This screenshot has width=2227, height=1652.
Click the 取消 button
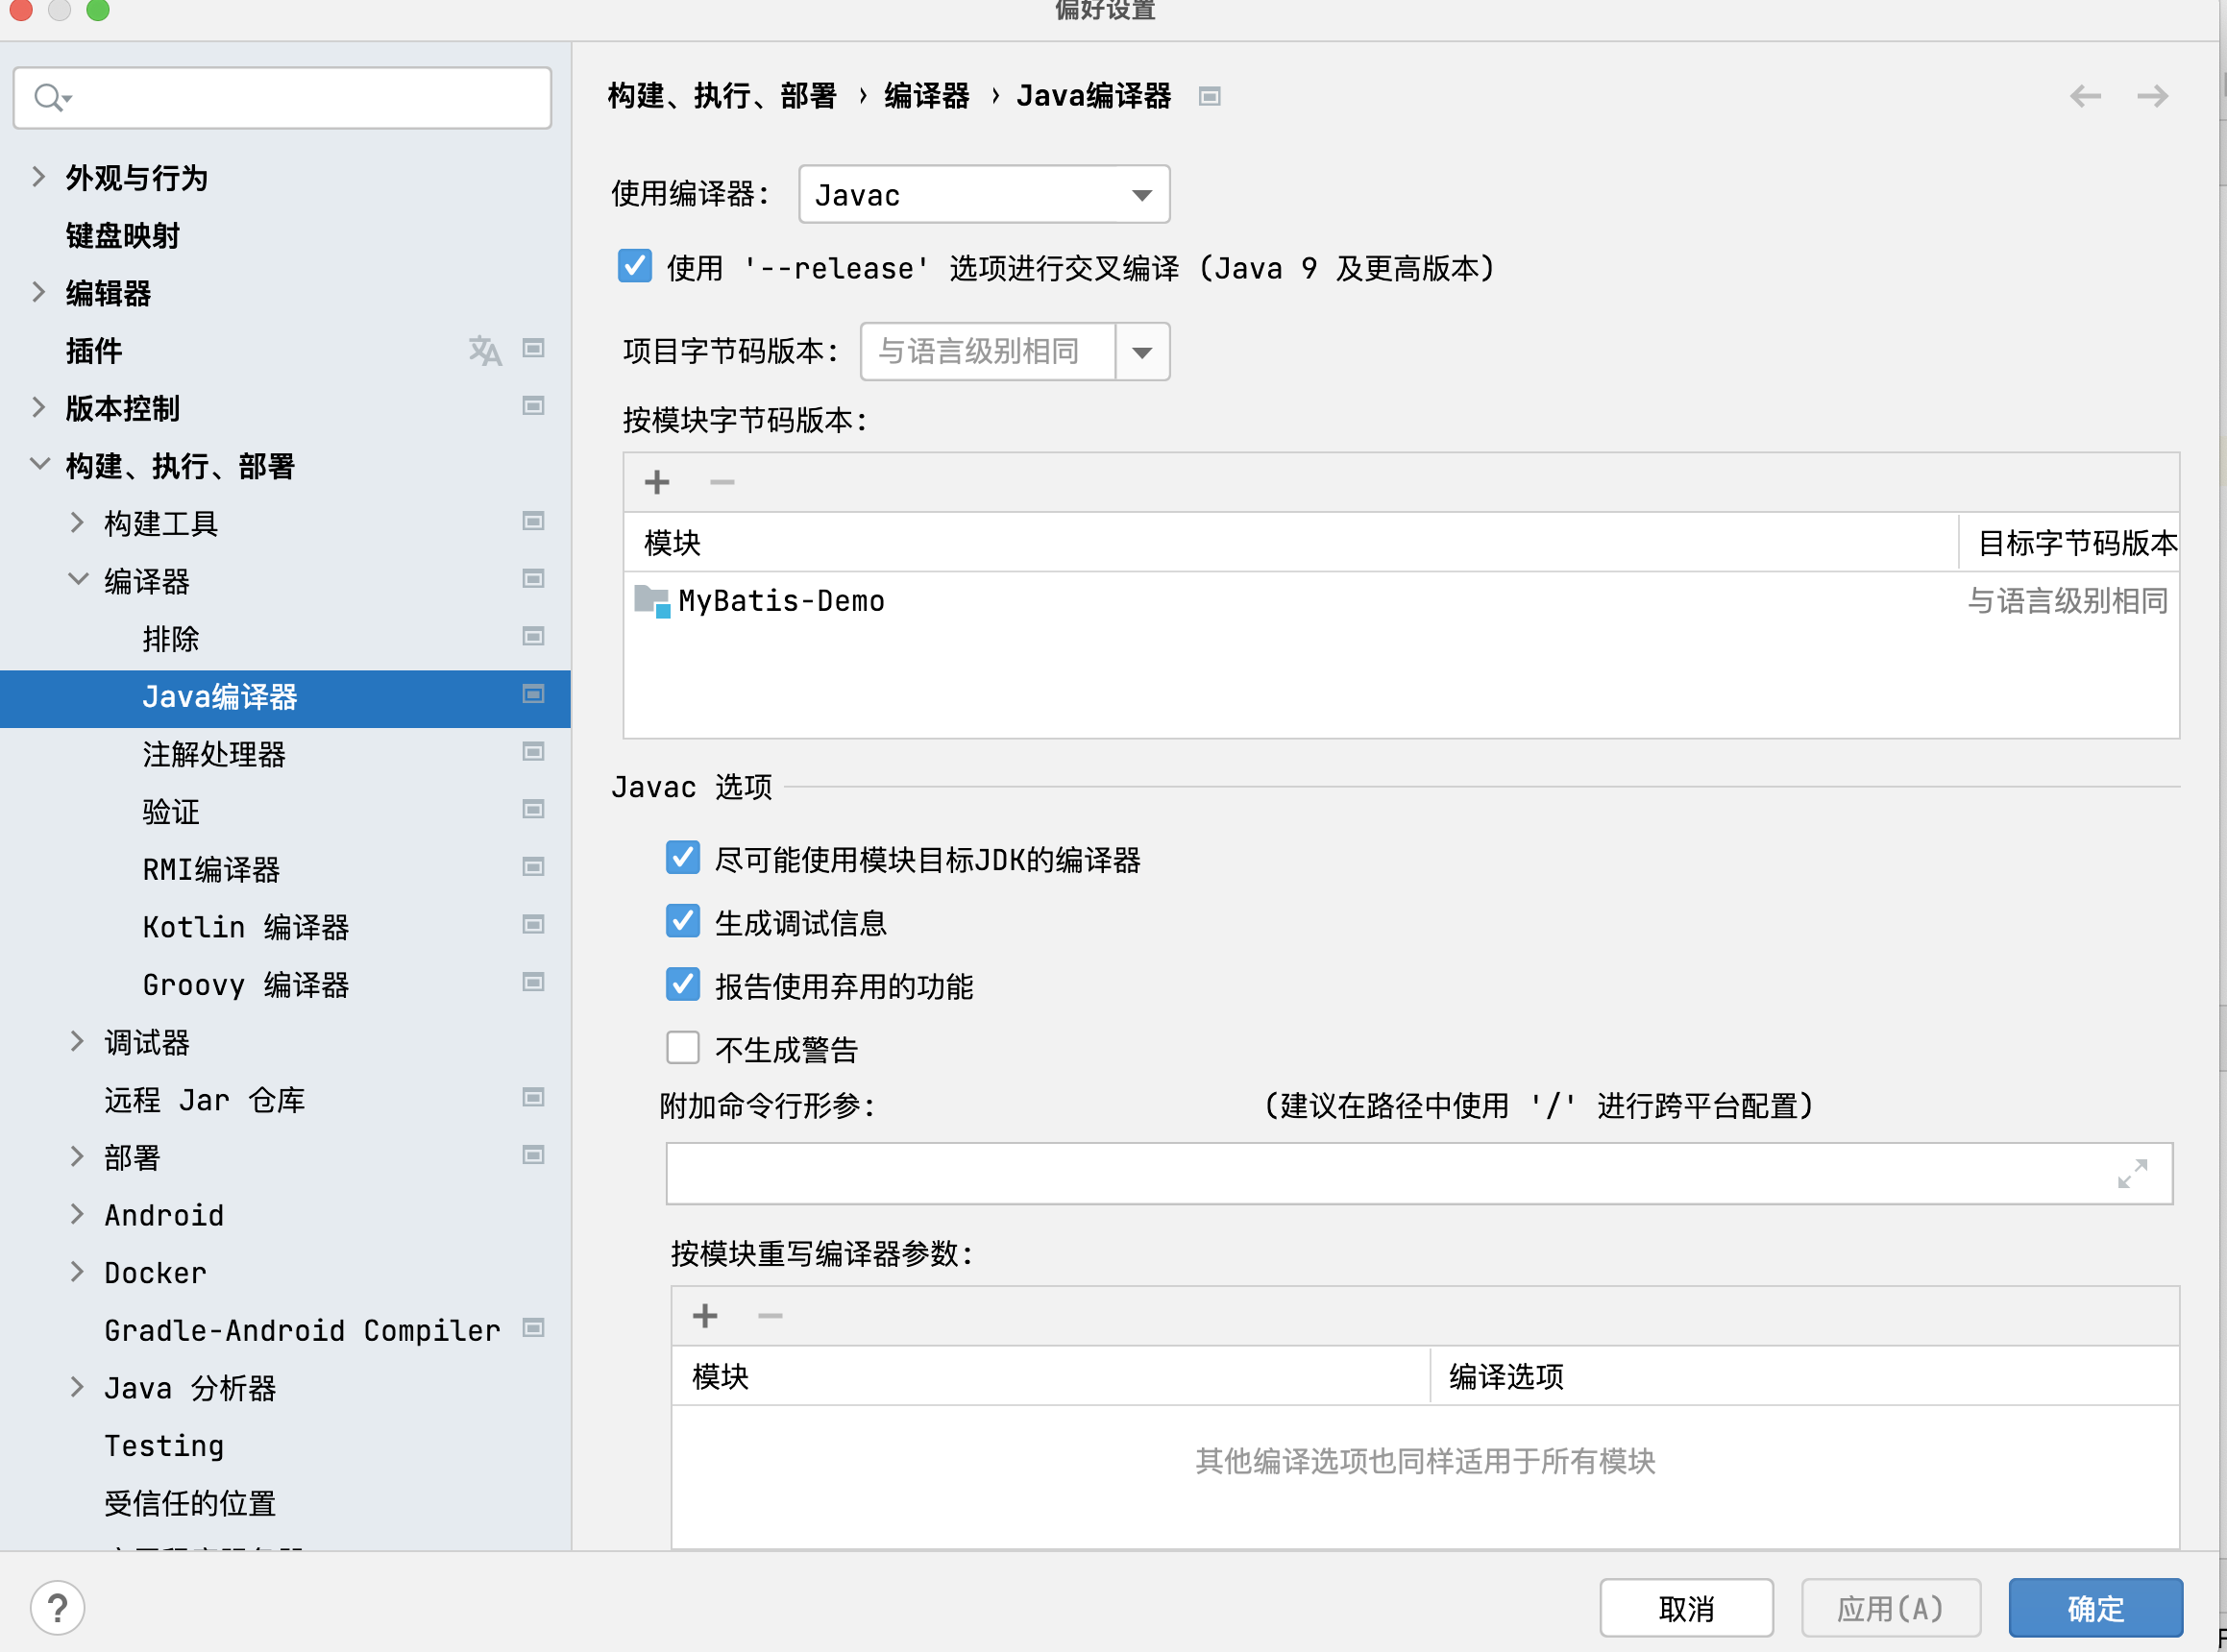point(1686,1608)
